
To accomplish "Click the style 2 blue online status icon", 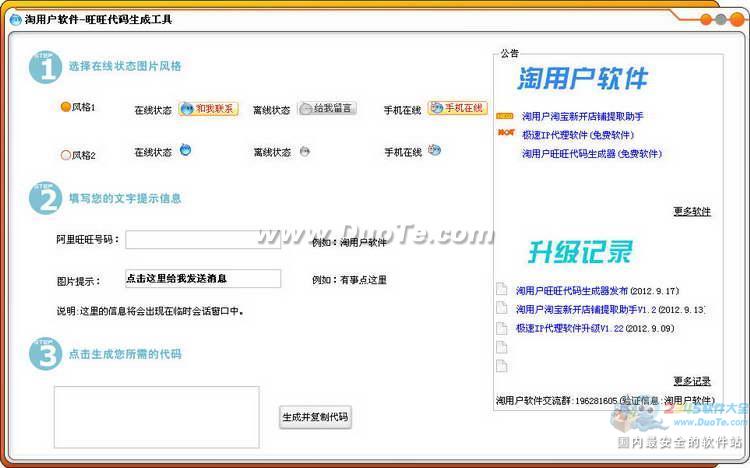I will [185, 150].
